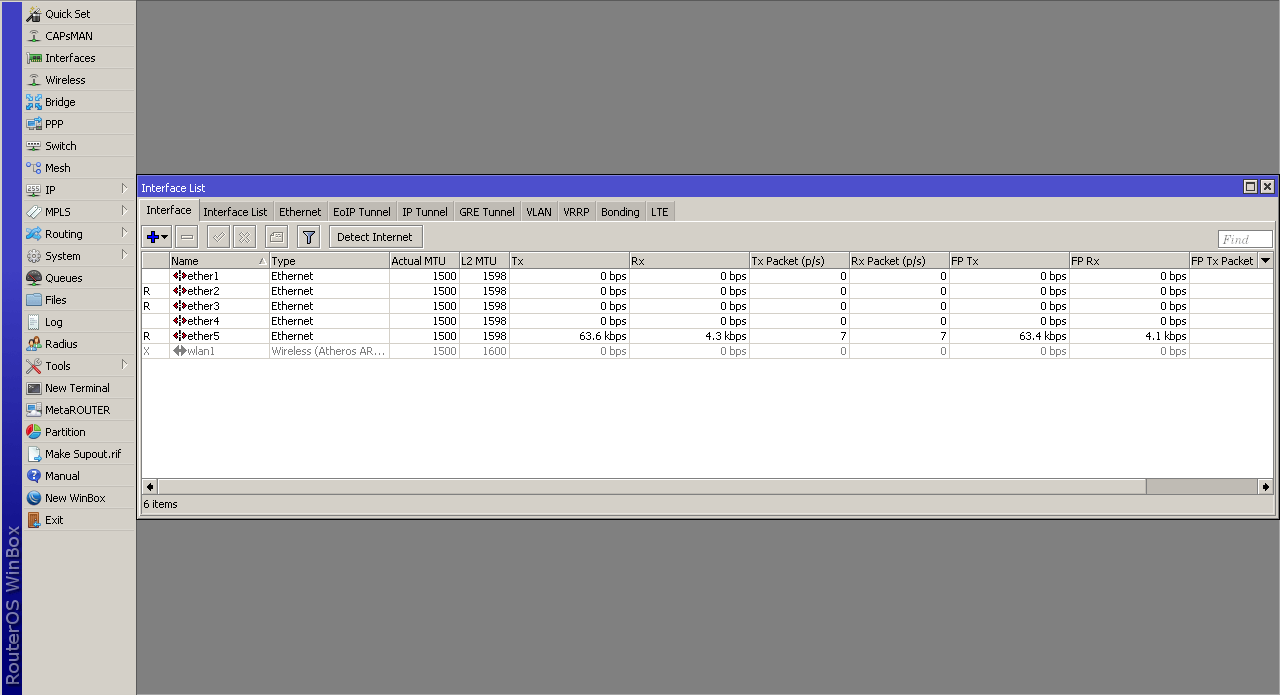Switch to the GRE Tunnel tab

[x=487, y=212]
